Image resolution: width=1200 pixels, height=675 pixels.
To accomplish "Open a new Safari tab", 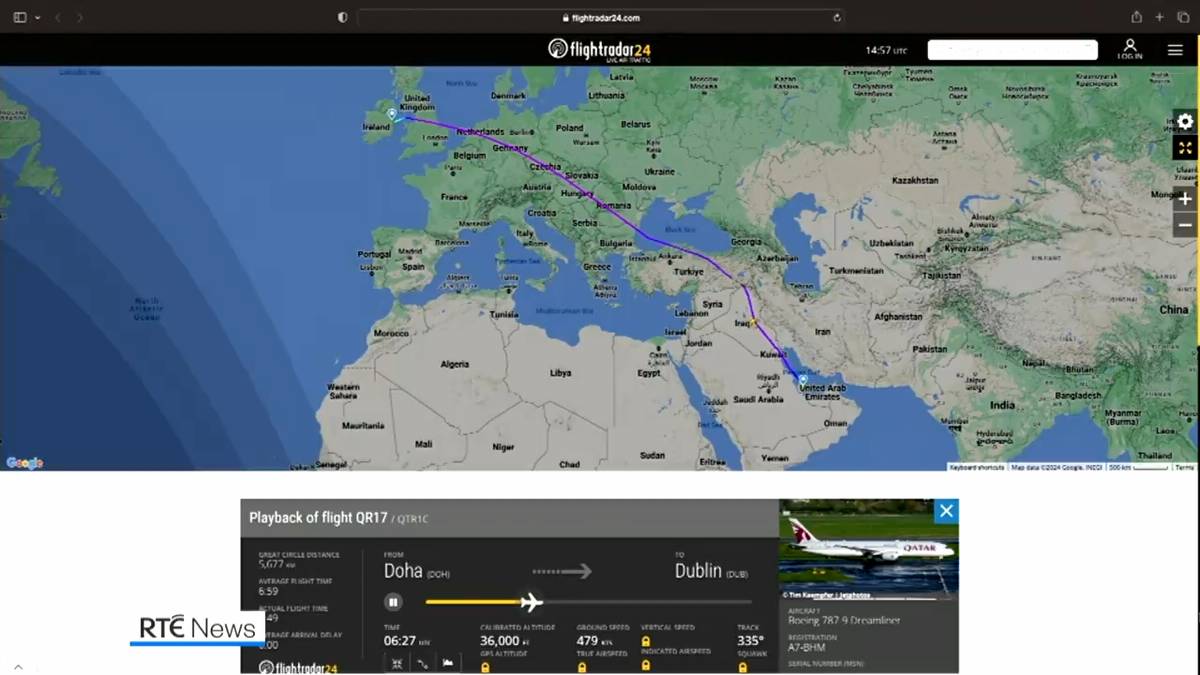I will tap(1160, 17).
